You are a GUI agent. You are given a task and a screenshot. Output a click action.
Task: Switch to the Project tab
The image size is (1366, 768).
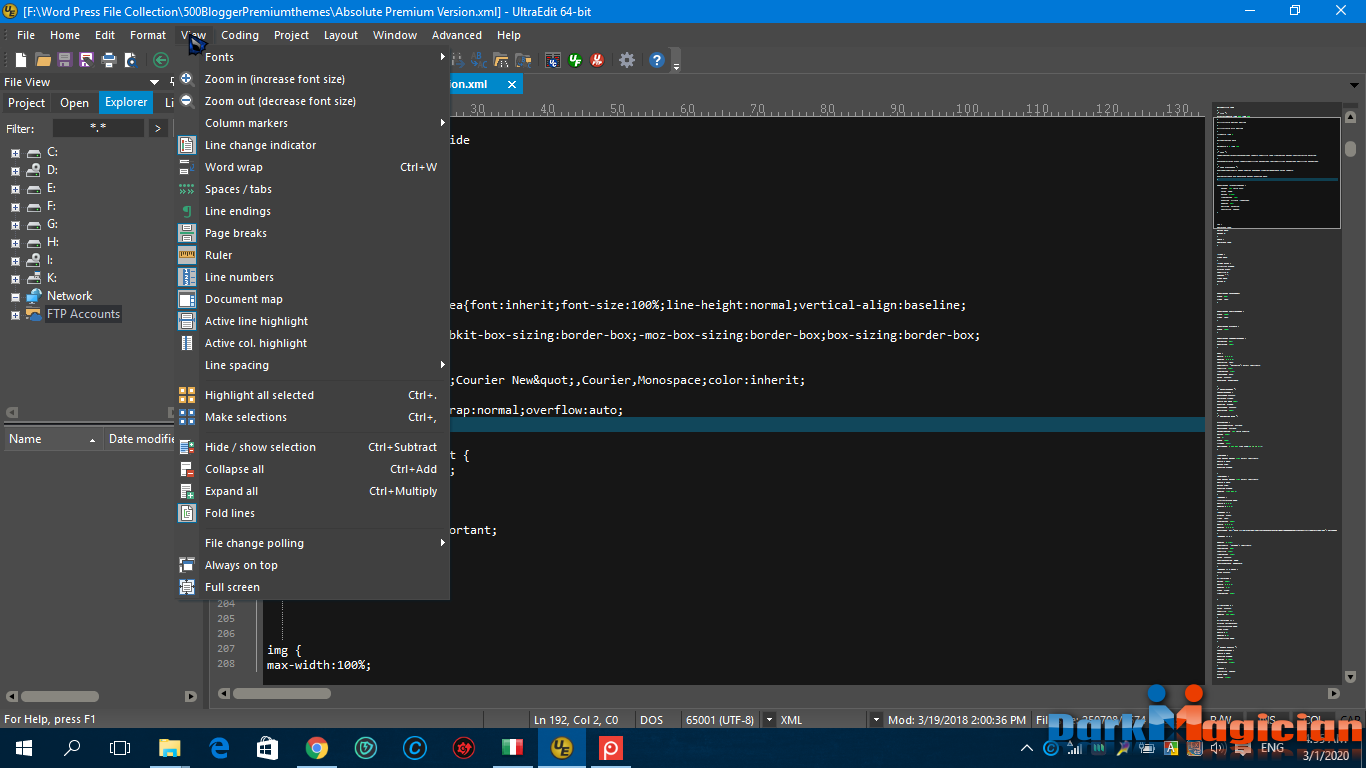(x=27, y=103)
